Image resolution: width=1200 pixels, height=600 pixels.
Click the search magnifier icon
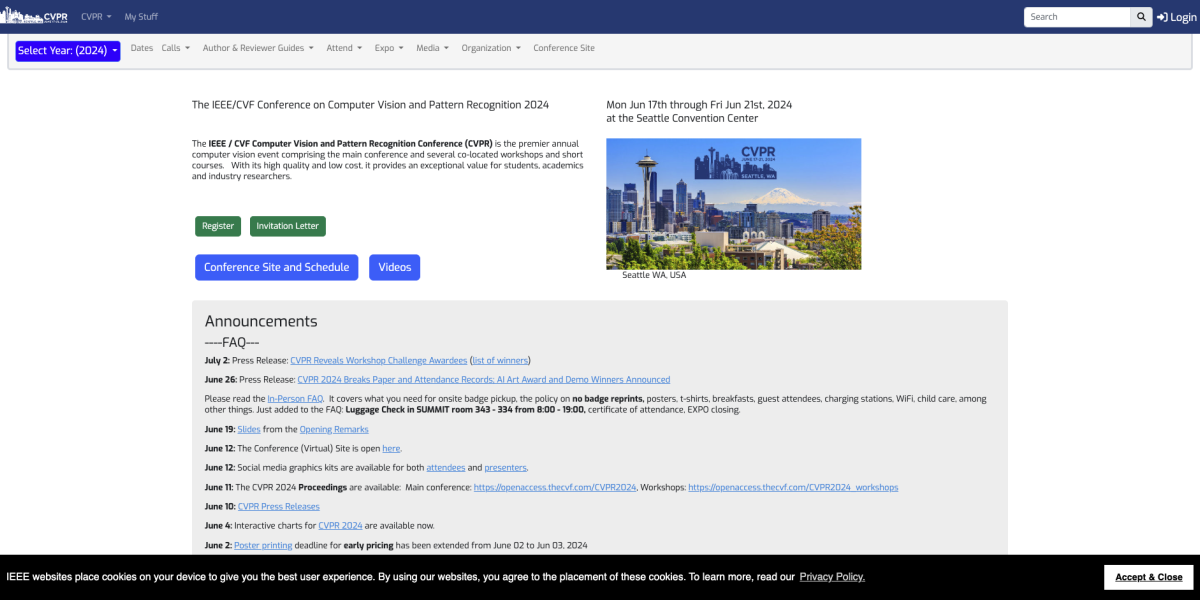click(1140, 16)
